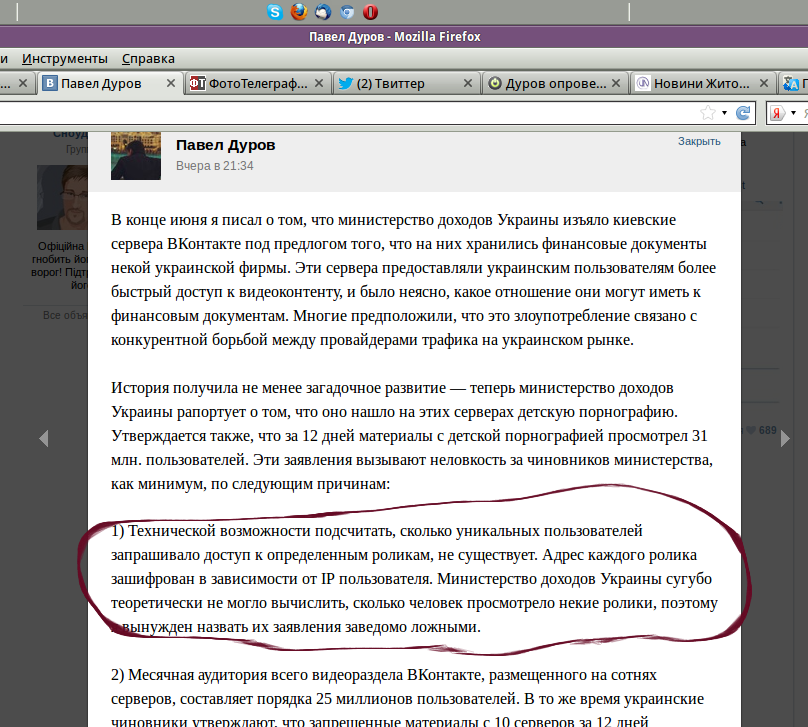This screenshot has height=727, width=808.
Task: Close the post popup via Закрыть
Action: point(699,141)
